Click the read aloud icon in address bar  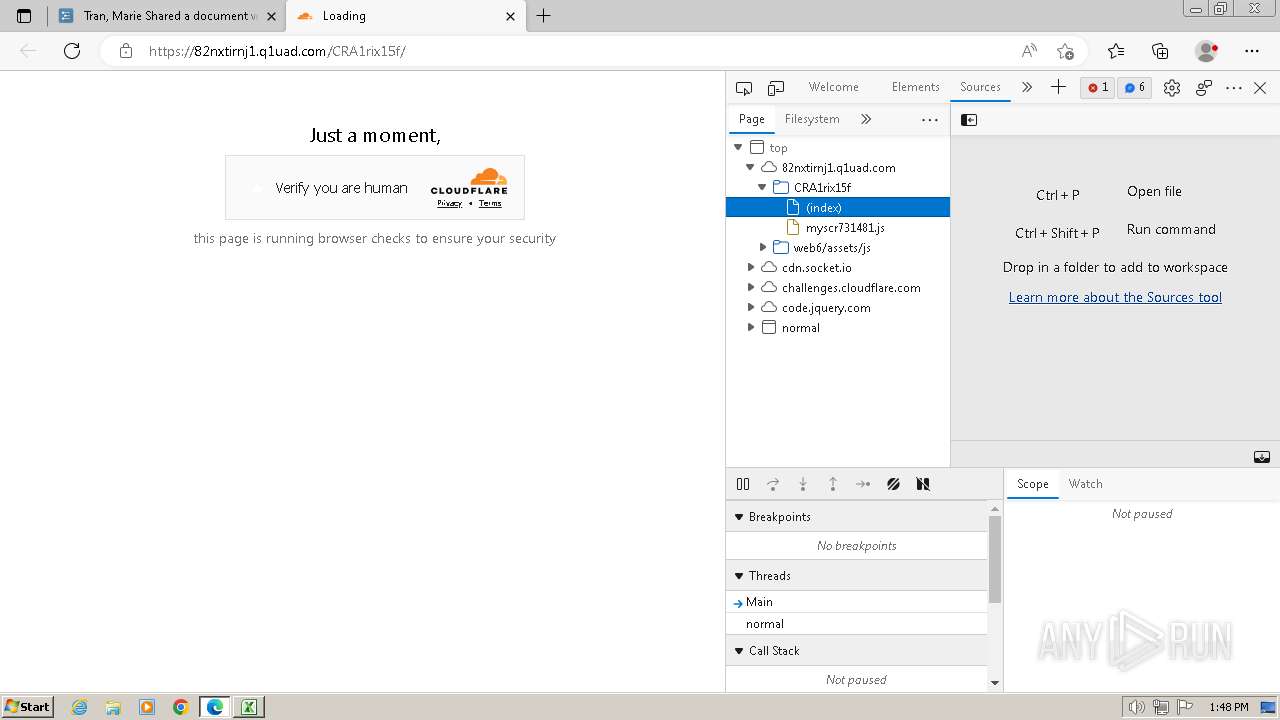click(1029, 51)
